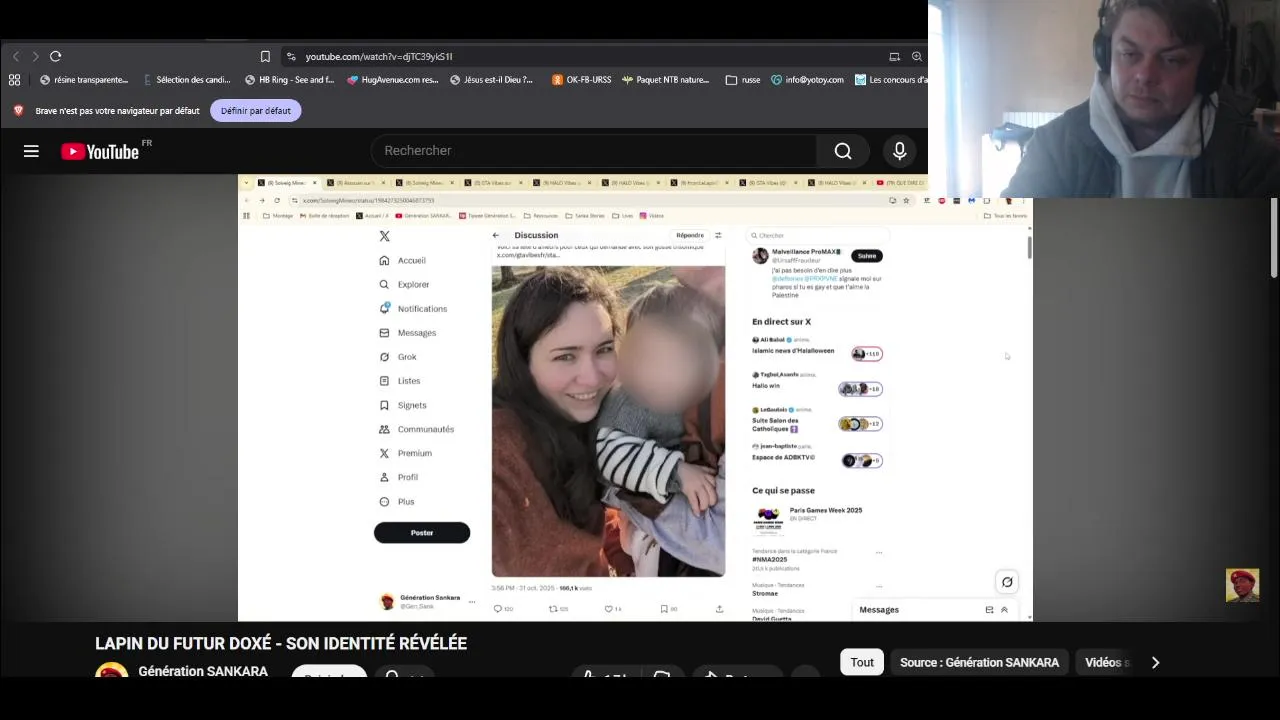The width and height of the screenshot is (1280, 720).
Task: Open the 'info@yotoy.com' bookmark
Action: (807, 80)
